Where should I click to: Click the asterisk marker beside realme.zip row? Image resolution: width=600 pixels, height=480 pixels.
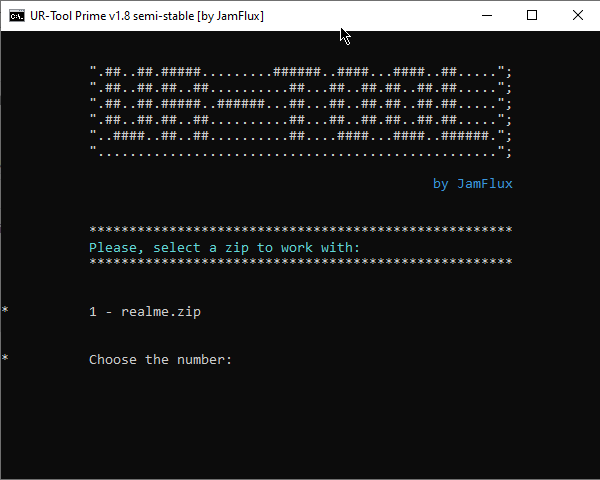[x=5, y=309]
